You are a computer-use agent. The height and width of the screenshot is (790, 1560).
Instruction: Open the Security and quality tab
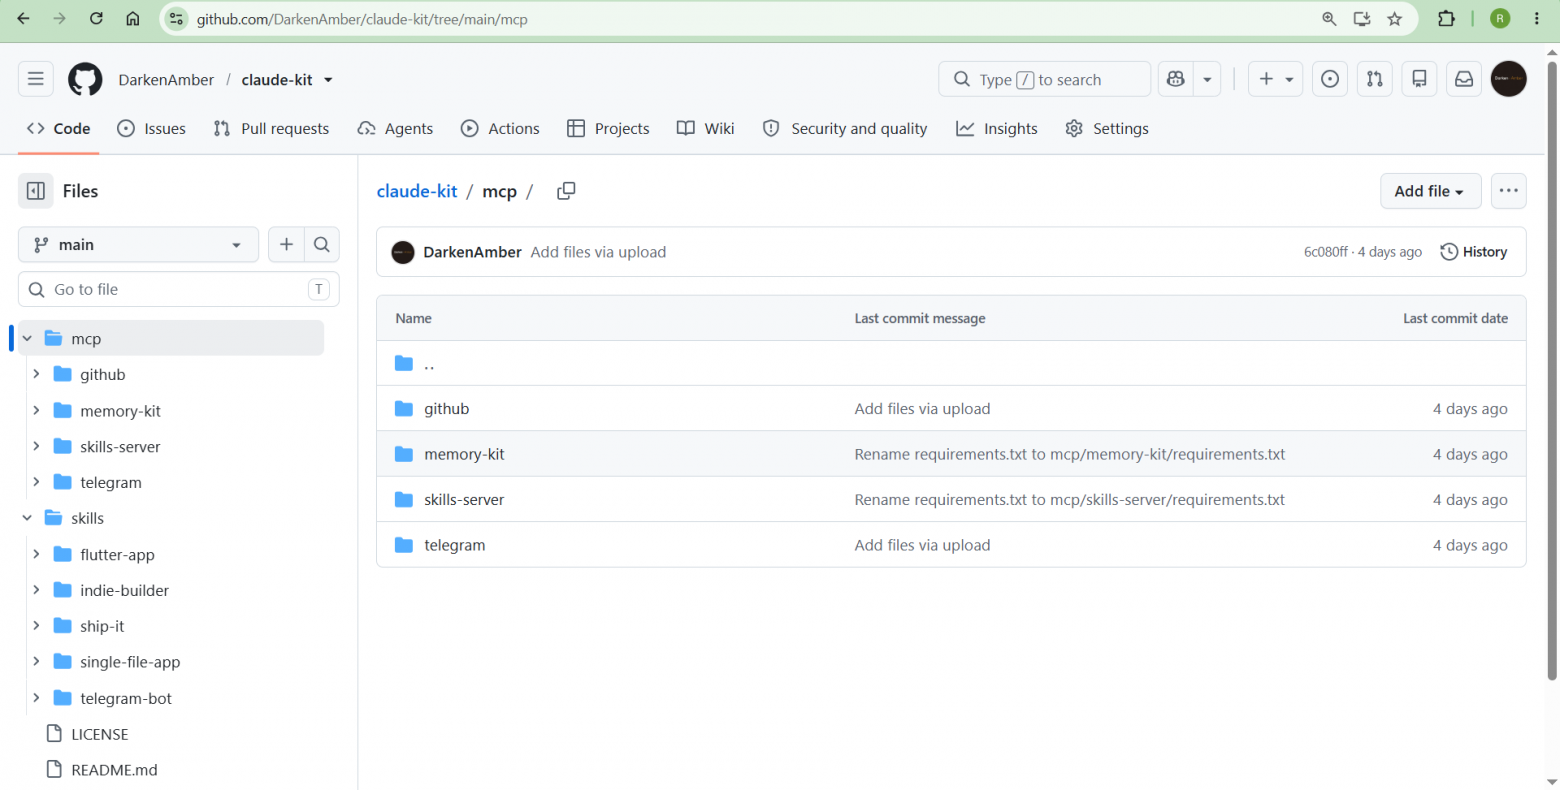(x=845, y=129)
